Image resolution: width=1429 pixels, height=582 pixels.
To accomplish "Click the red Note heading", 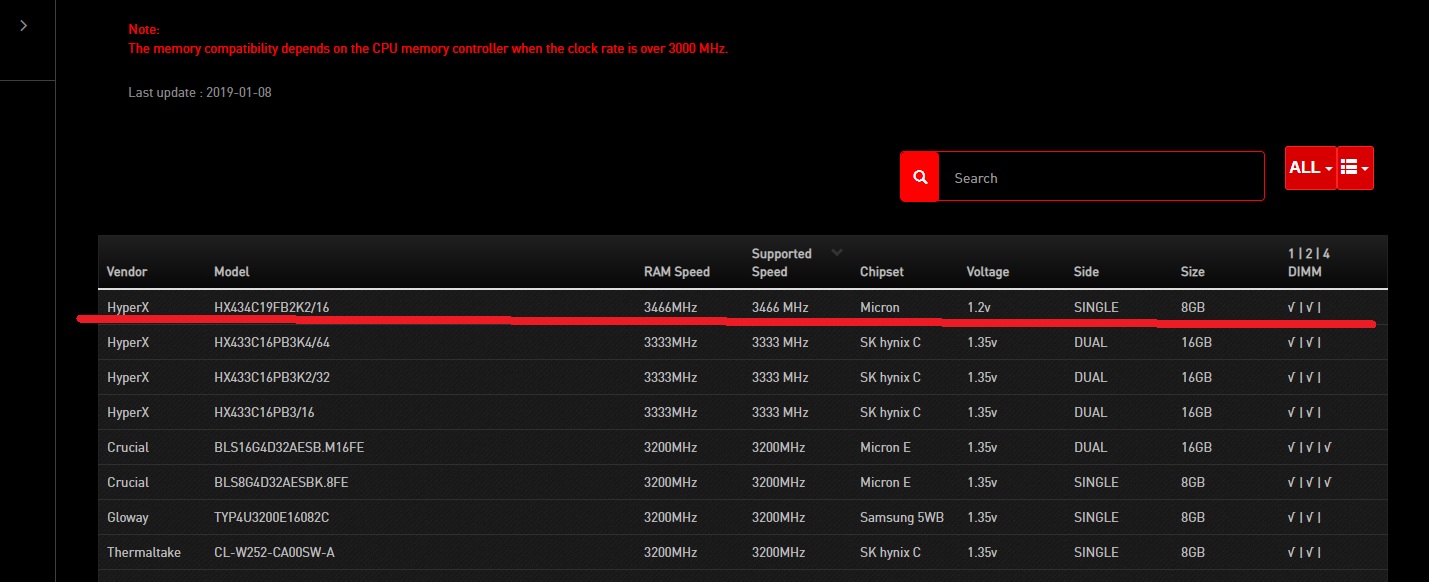I will coord(144,30).
